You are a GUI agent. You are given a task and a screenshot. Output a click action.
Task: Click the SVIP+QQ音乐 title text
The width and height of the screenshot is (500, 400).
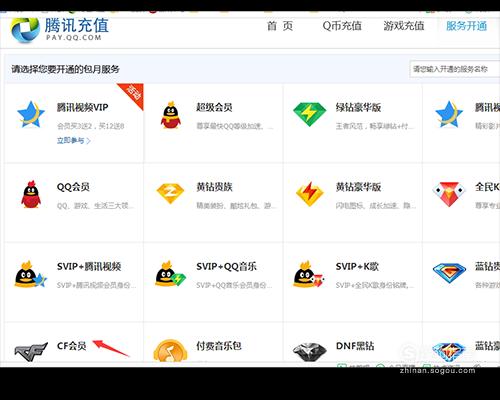[226, 267]
